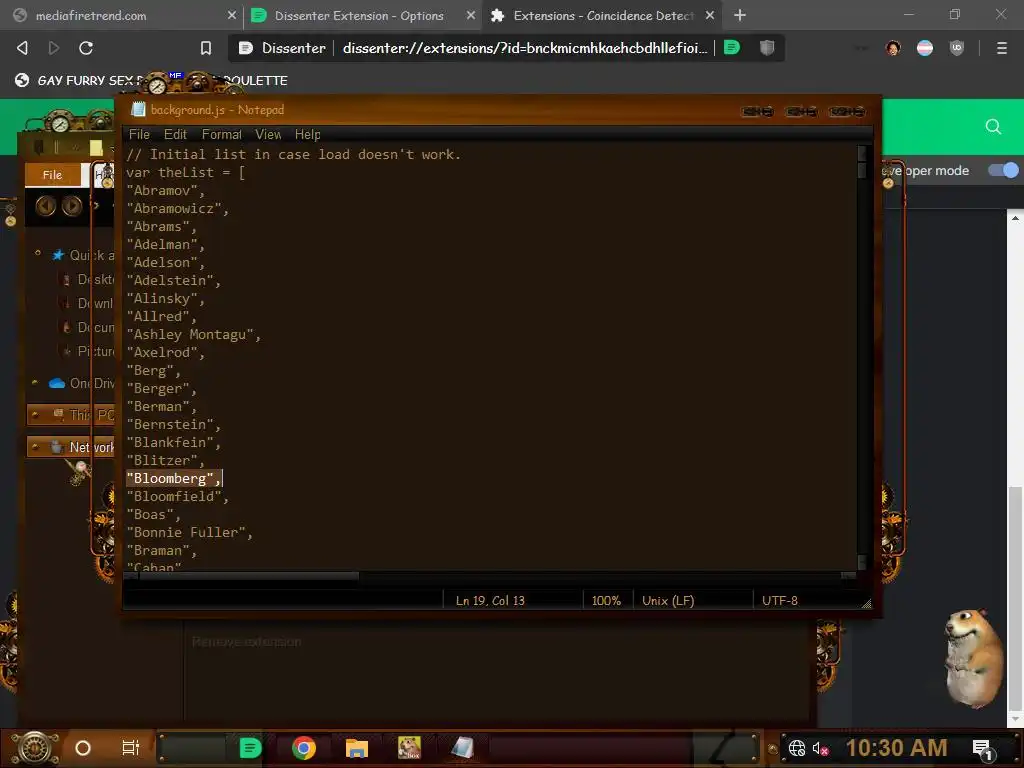This screenshot has width=1024, height=768.
Task: Select Desktop in File Explorer sidebar
Action: pos(88,280)
